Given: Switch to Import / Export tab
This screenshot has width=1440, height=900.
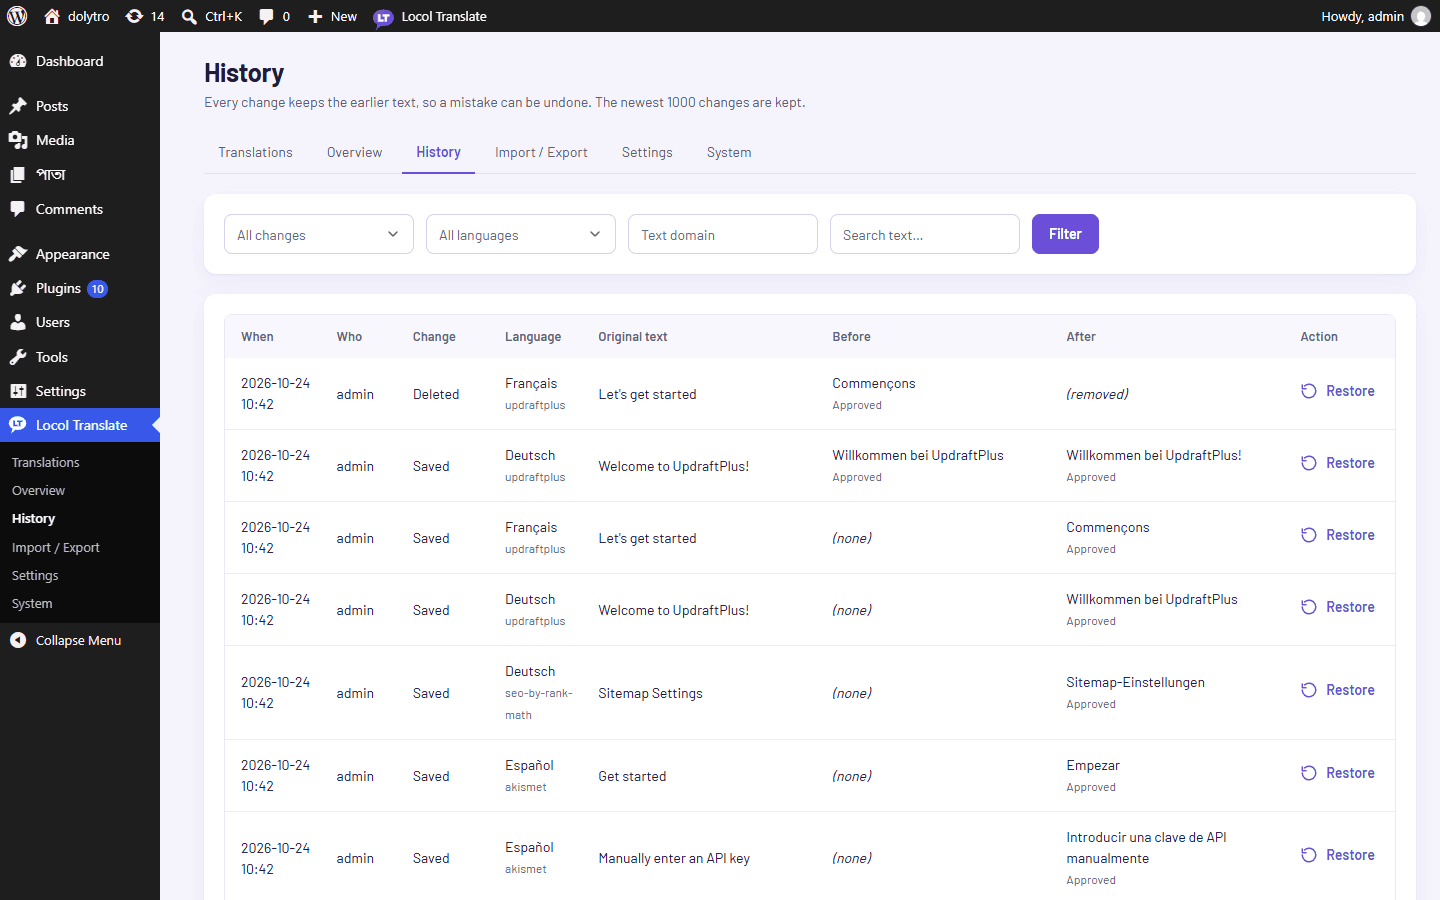Looking at the screenshot, I should point(541,152).
